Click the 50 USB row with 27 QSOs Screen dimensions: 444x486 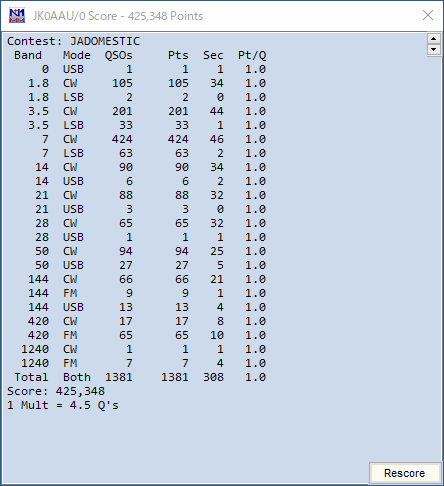[x=137, y=265]
